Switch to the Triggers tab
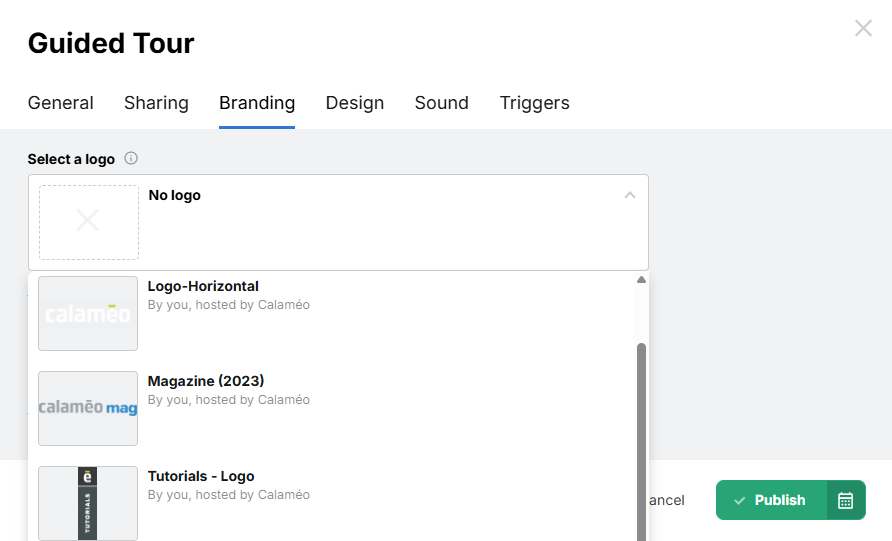This screenshot has width=892, height=541. pos(534,103)
